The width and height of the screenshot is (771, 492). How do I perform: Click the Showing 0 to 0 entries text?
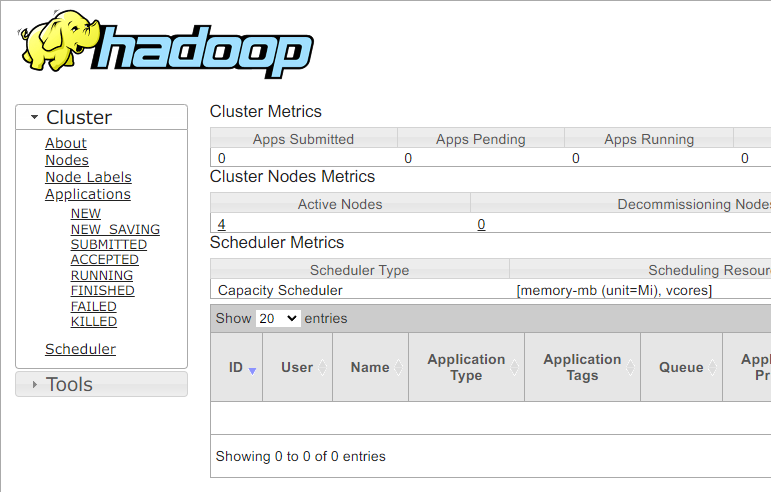coord(300,457)
